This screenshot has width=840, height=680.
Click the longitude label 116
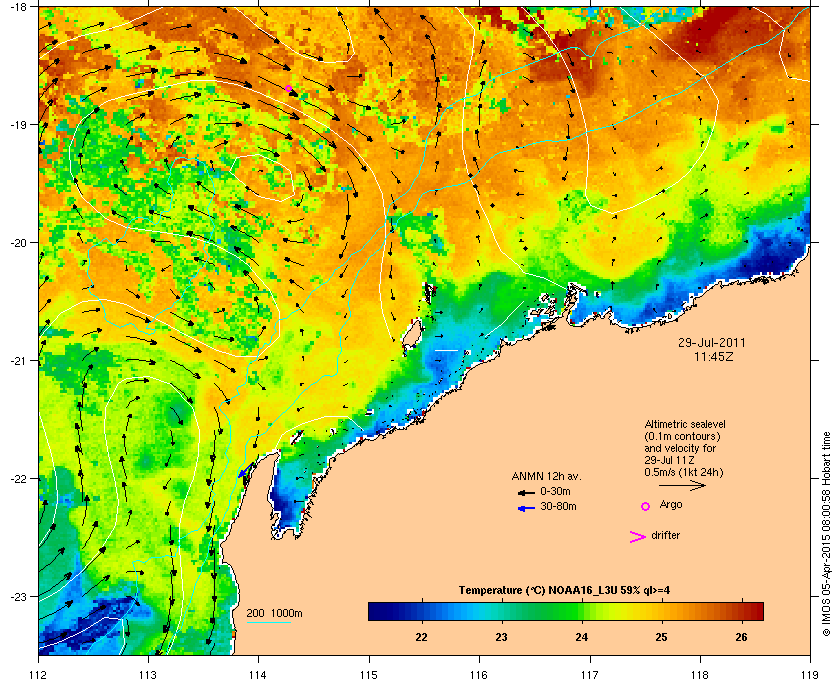coord(479,674)
